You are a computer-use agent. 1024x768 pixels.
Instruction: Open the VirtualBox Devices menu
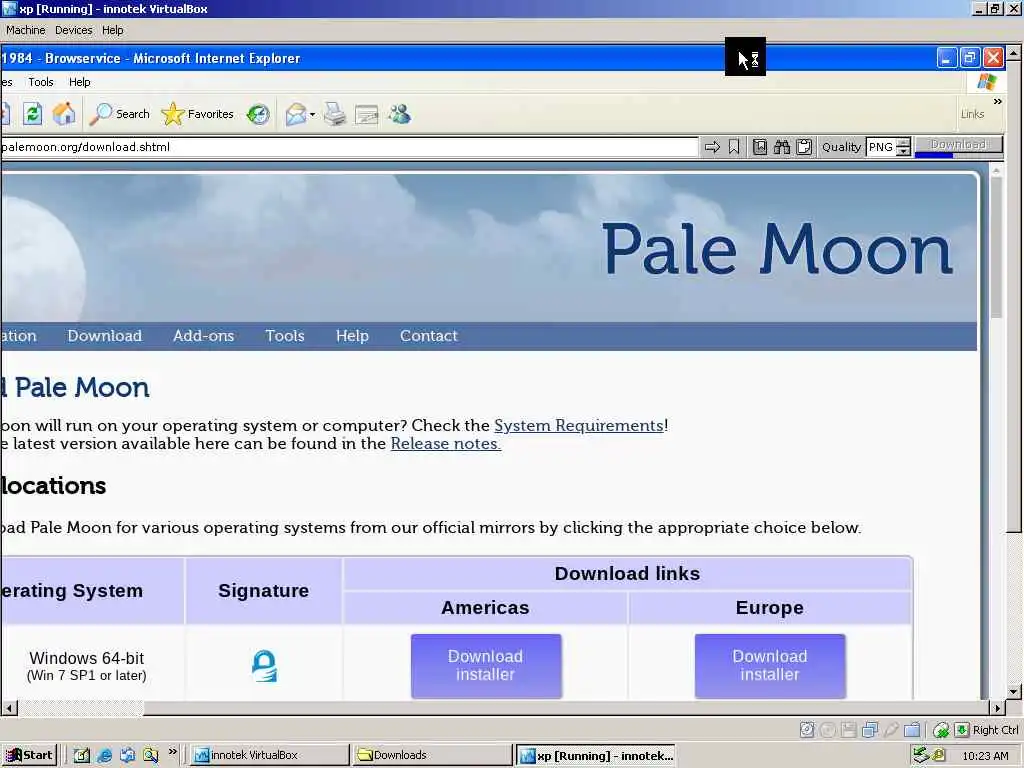[x=74, y=30]
